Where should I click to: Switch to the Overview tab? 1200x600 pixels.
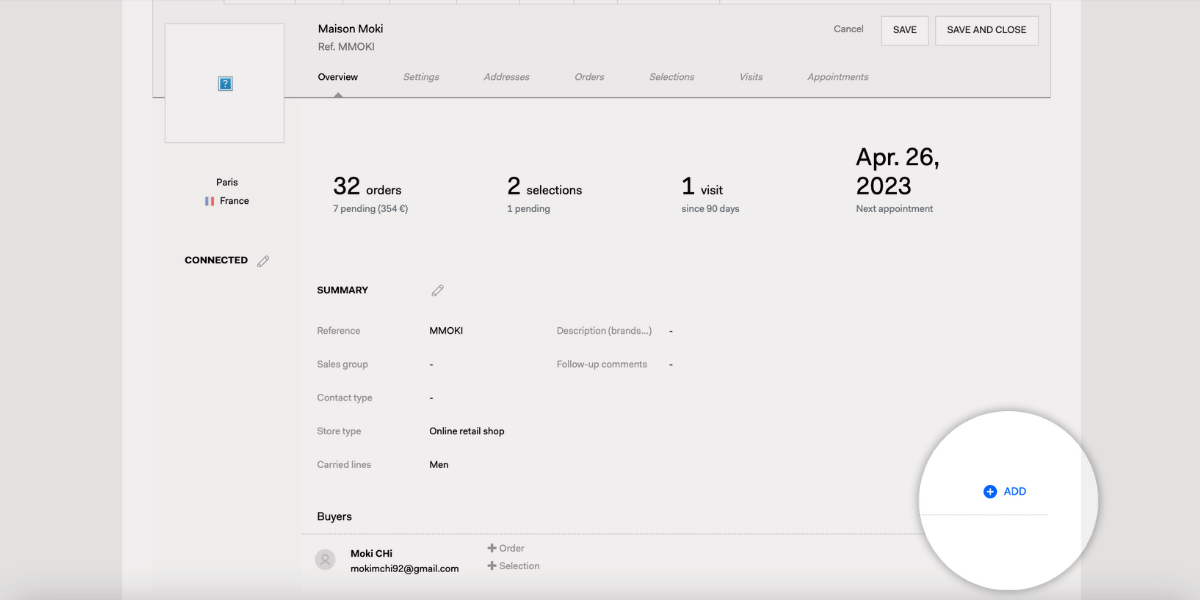pos(338,77)
